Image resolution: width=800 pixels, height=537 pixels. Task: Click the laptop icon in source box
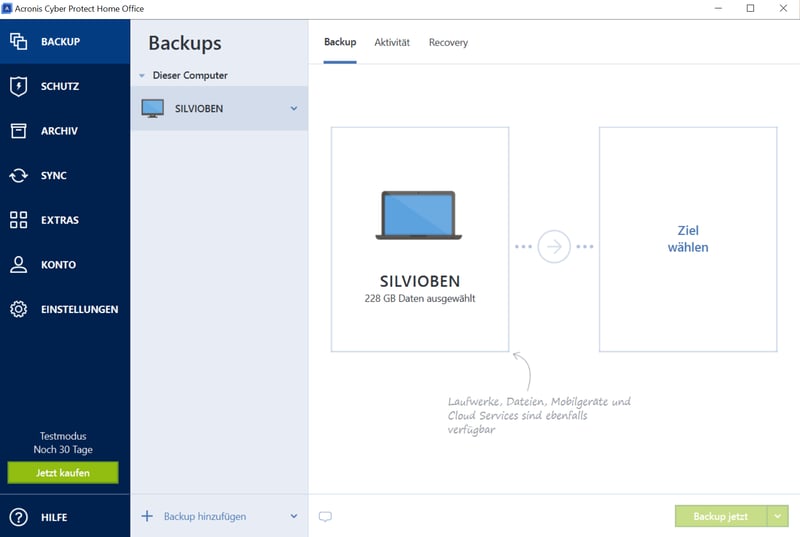pyautogui.click(x=419, y=215)
